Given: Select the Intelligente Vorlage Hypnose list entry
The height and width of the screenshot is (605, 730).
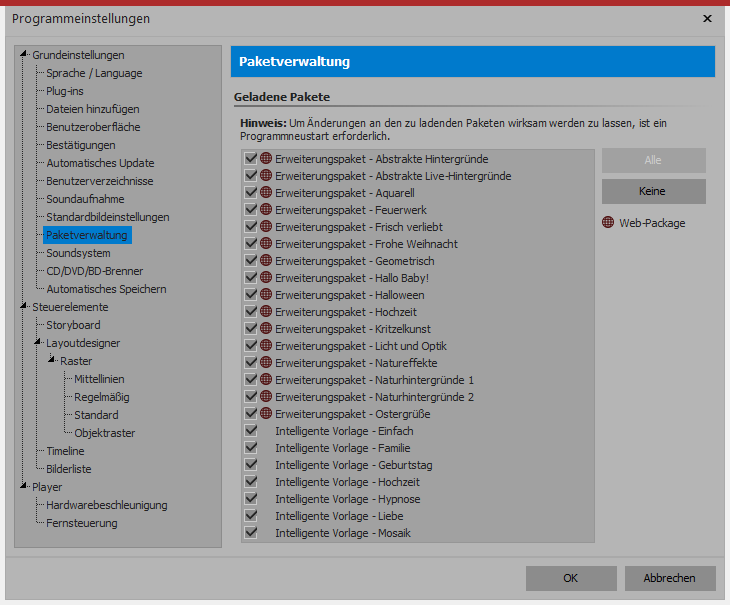Looking at the screenshot, I should [x=347, y=499].
